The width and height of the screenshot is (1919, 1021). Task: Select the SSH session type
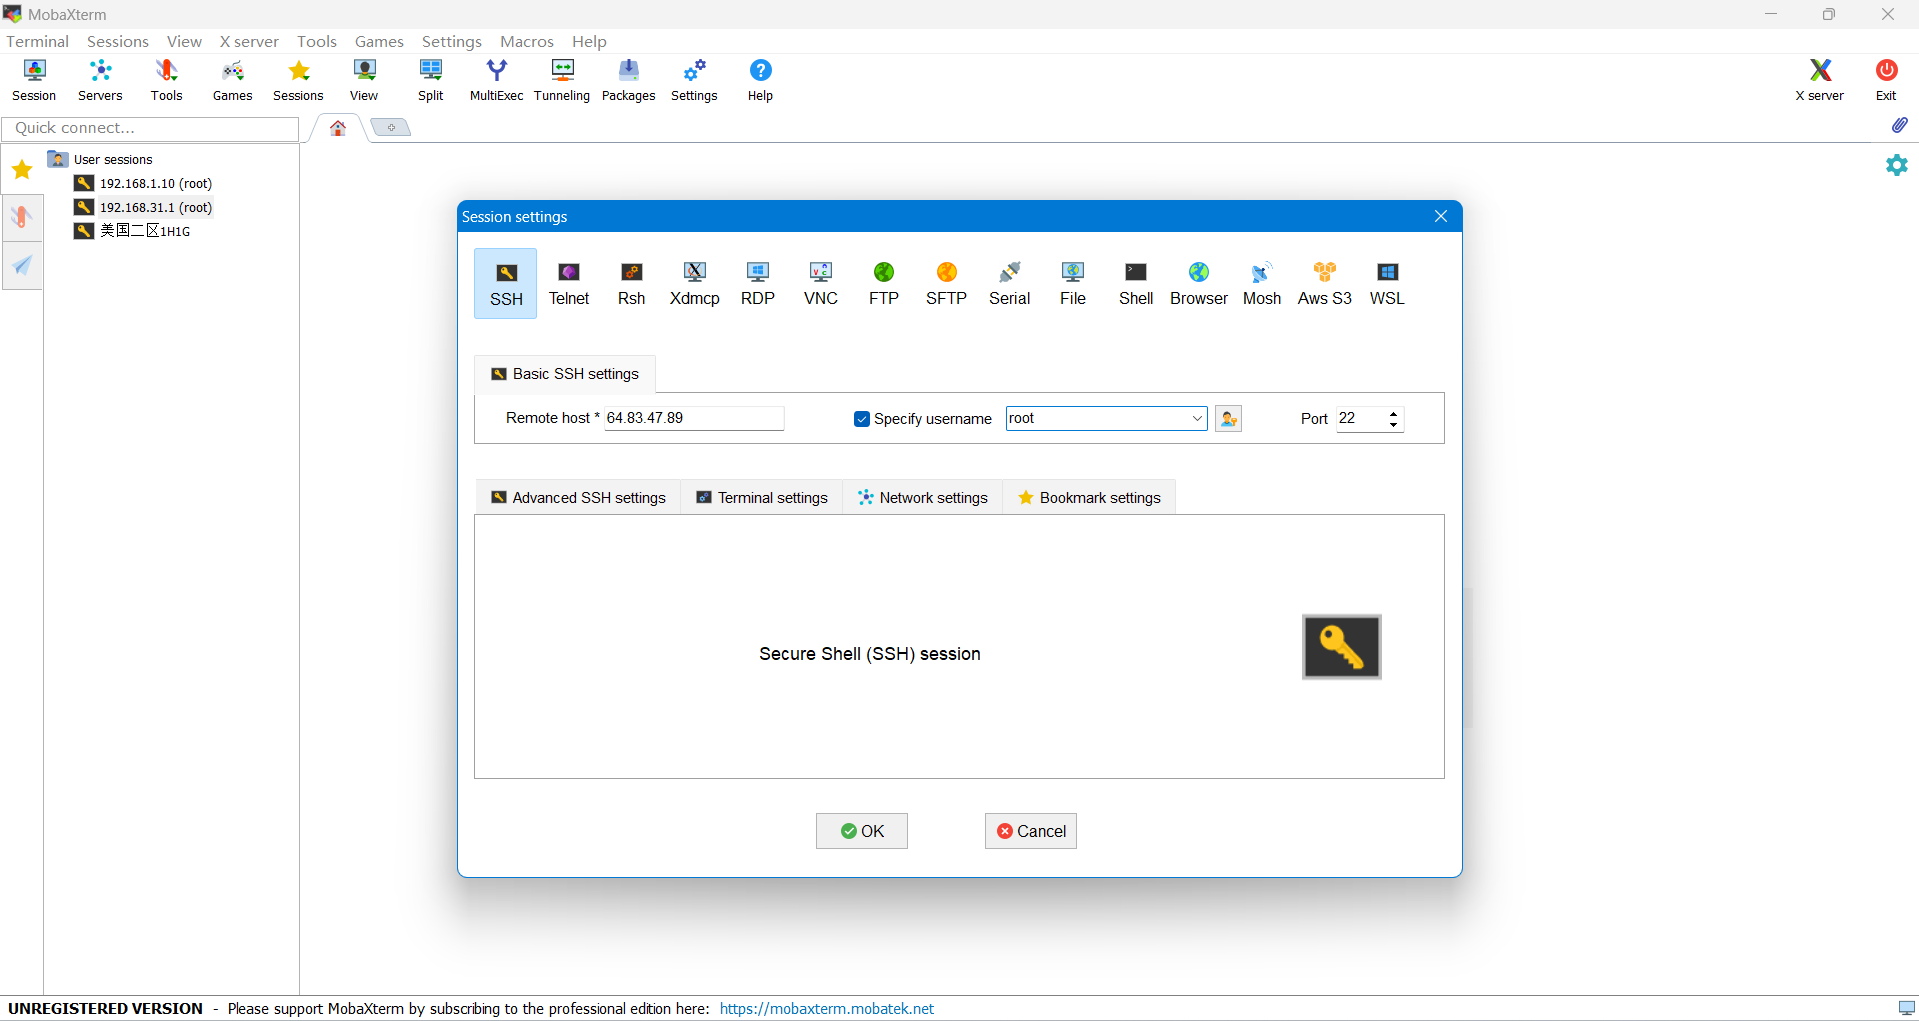(x=506, y=284)
